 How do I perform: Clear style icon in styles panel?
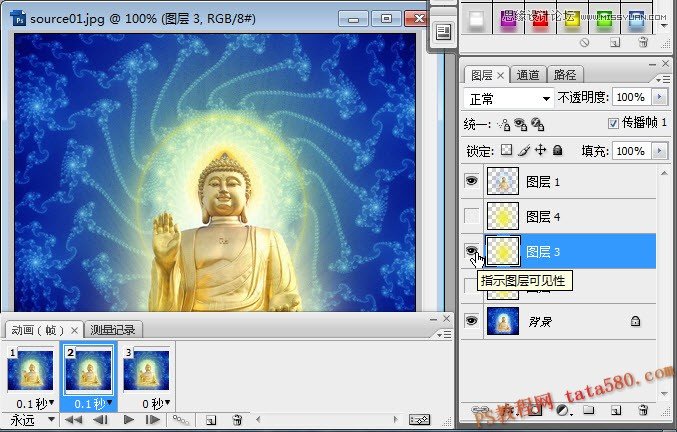tap(585, 42)
